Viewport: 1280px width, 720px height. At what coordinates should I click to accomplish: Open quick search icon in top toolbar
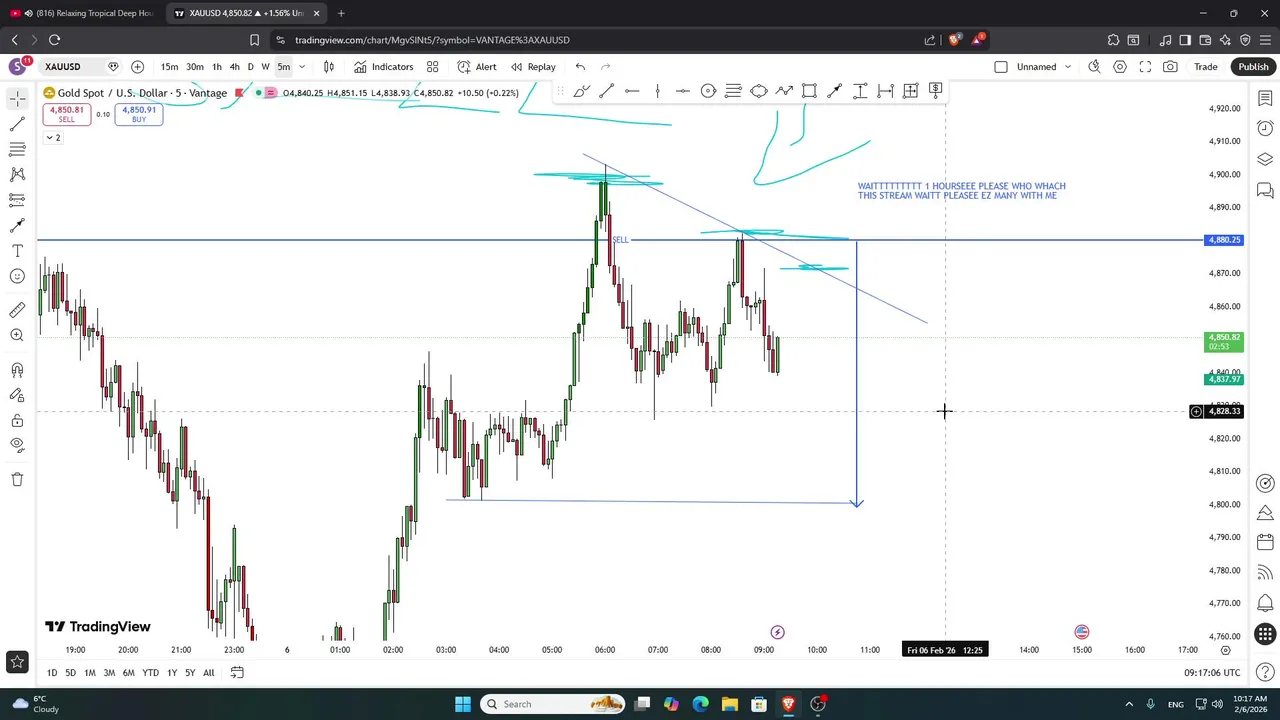point(1094,67)
